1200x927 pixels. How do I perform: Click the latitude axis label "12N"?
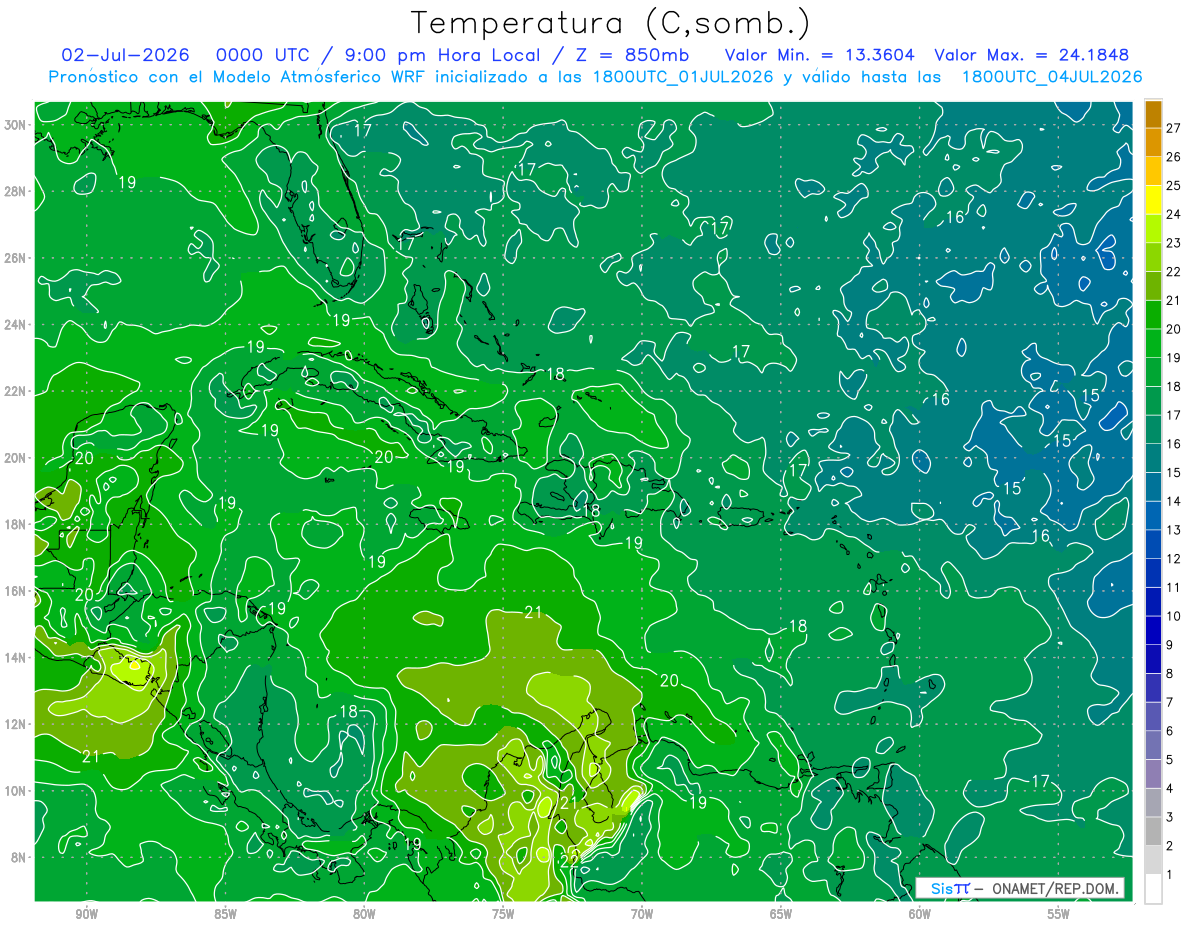(x=15, y=724)
